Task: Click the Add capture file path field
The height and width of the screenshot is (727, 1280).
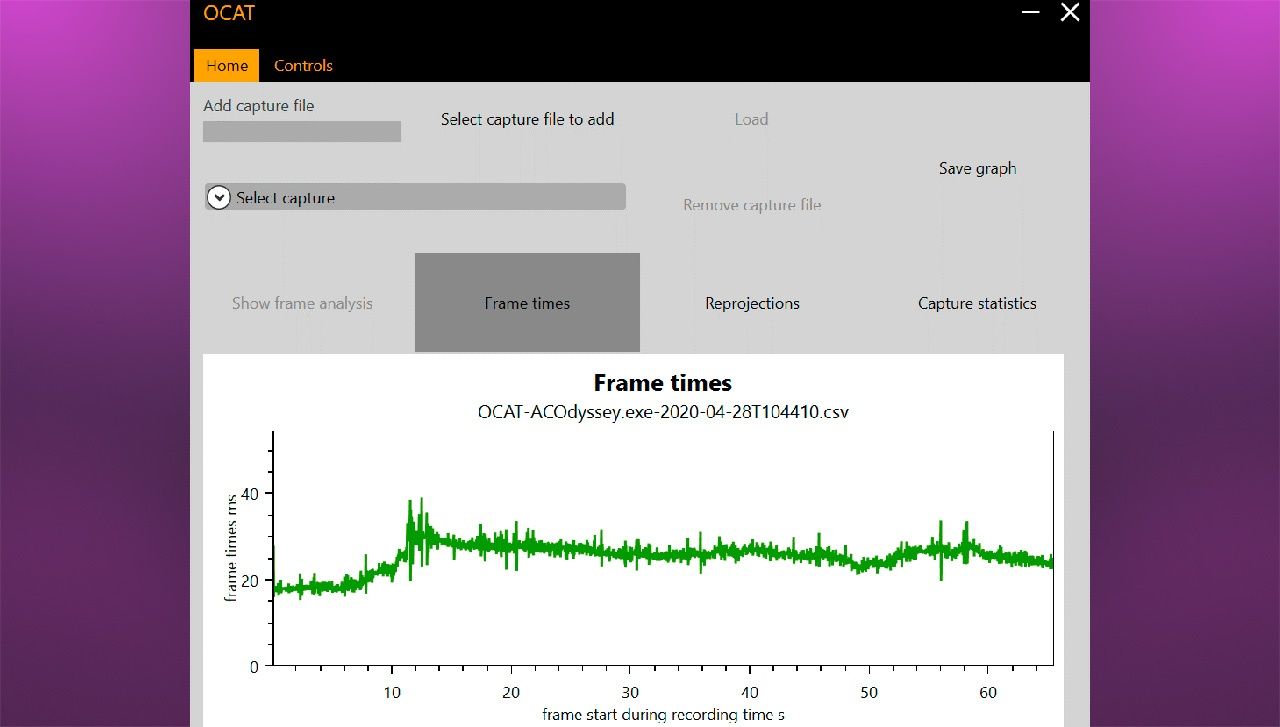Action: tap(301, 131)
